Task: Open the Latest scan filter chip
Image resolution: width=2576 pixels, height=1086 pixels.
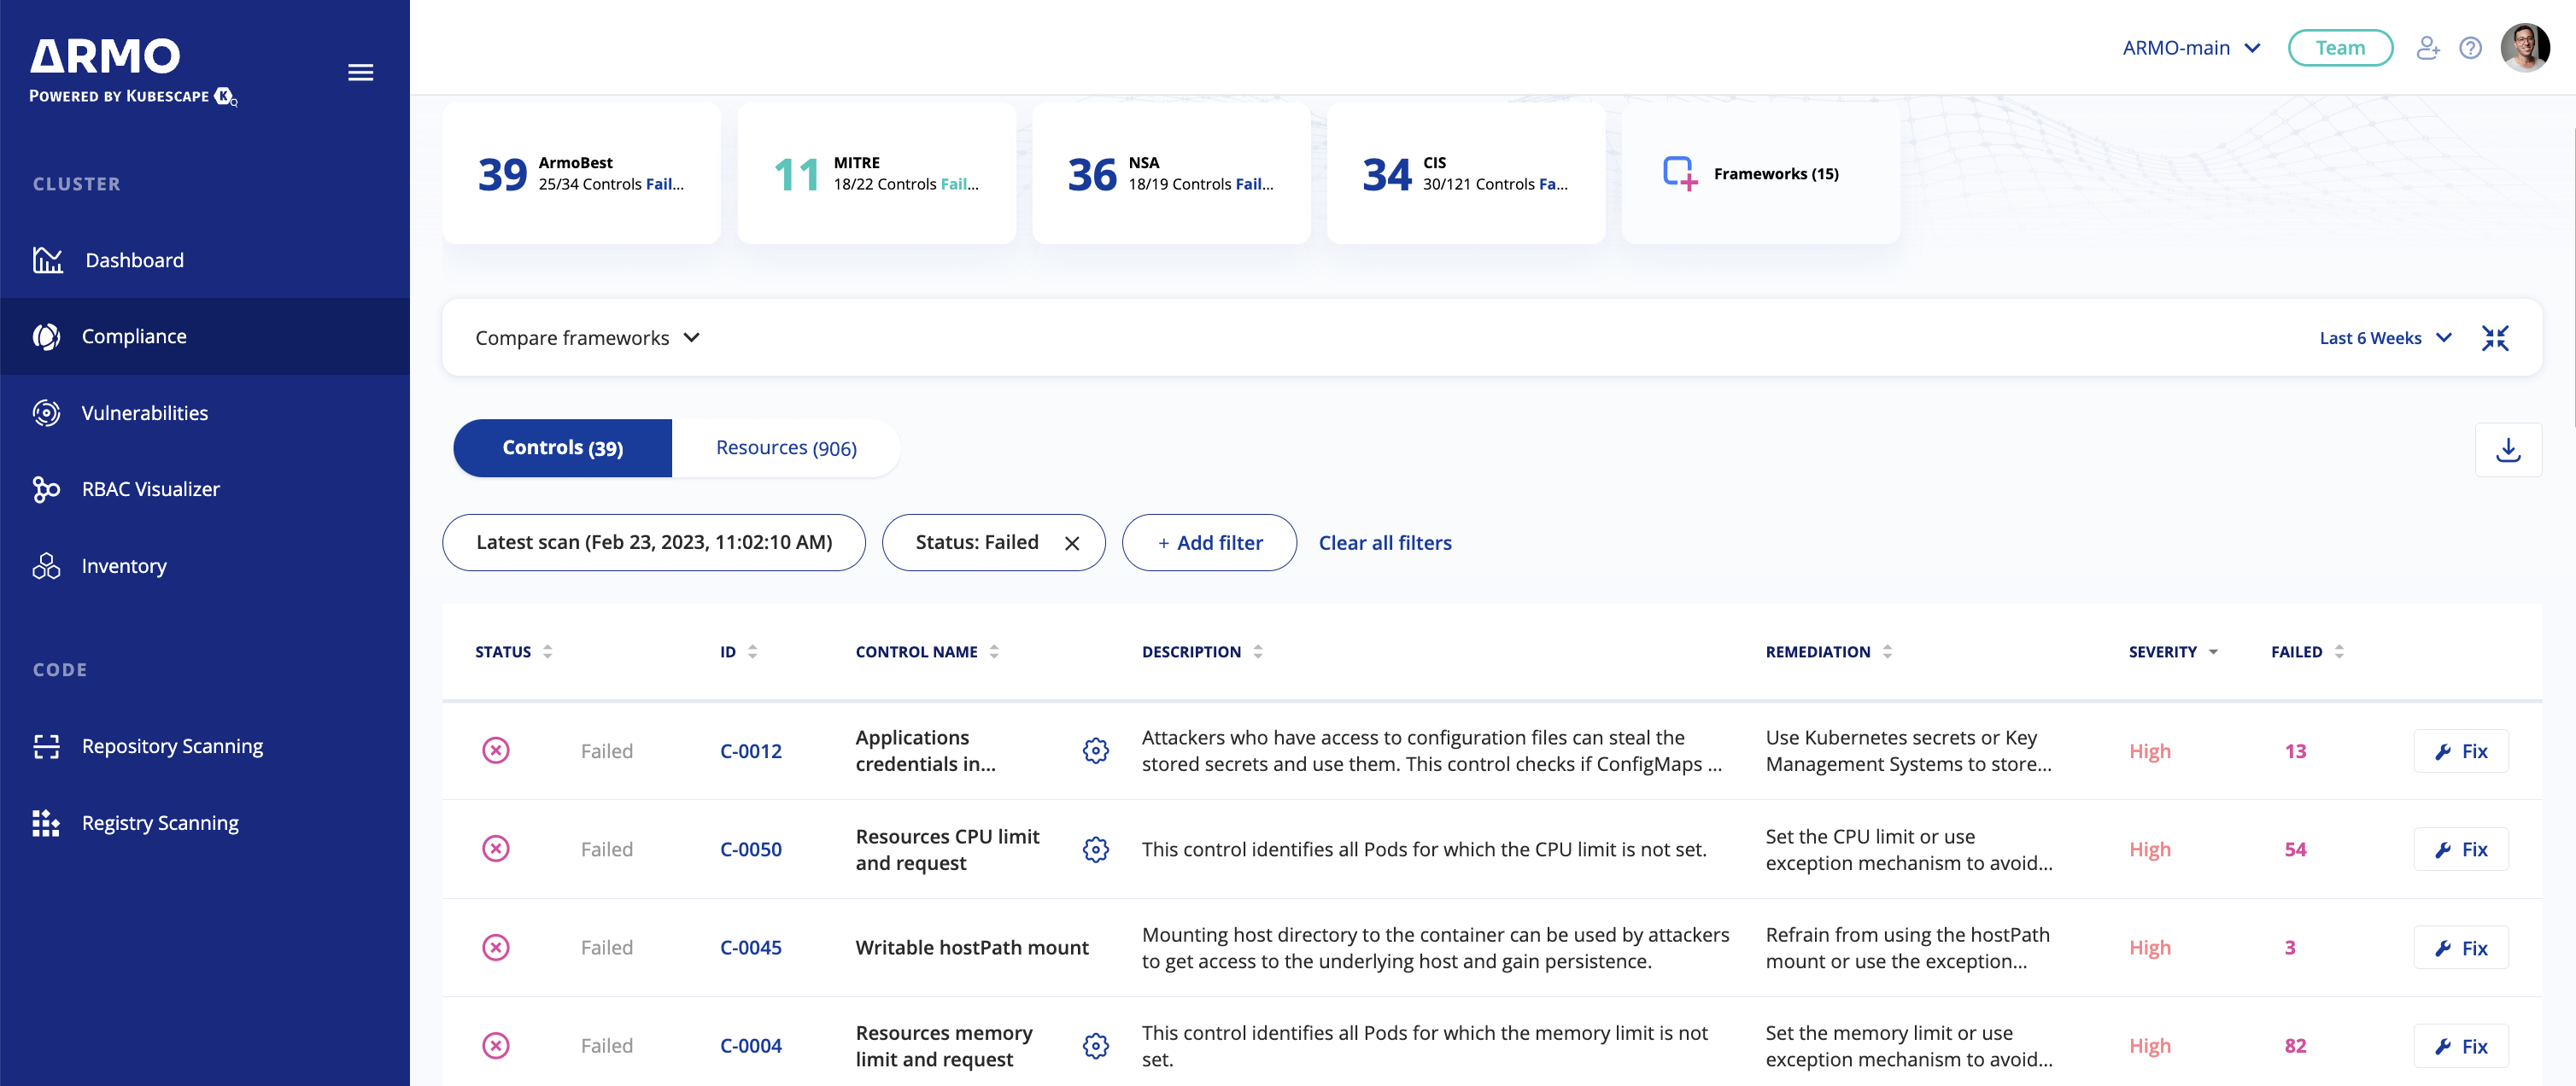Action: click(x=654, y=543)
